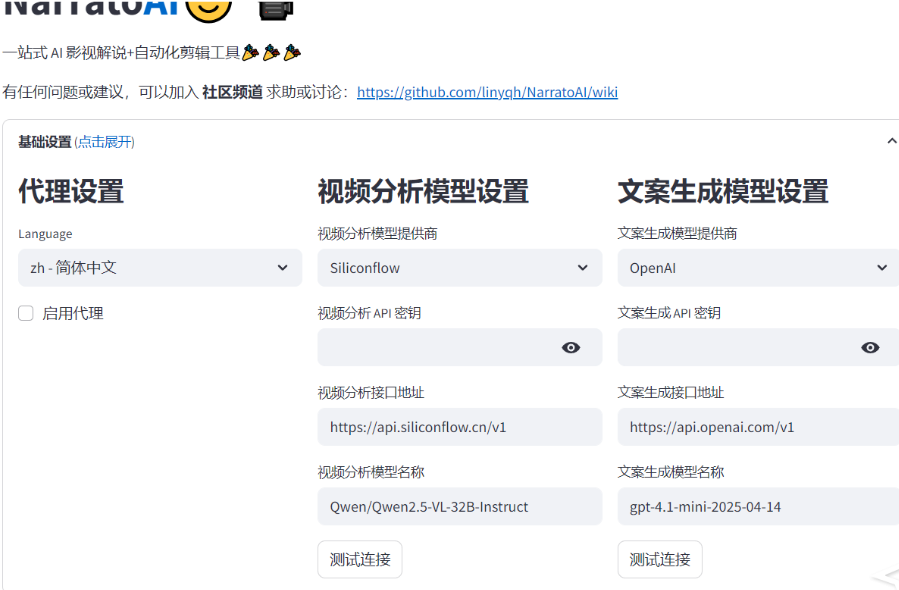Reveal the 文案生成 API 密钥 via eye icon
Viewport: 899px width, 590px height.
click(870, 347)
